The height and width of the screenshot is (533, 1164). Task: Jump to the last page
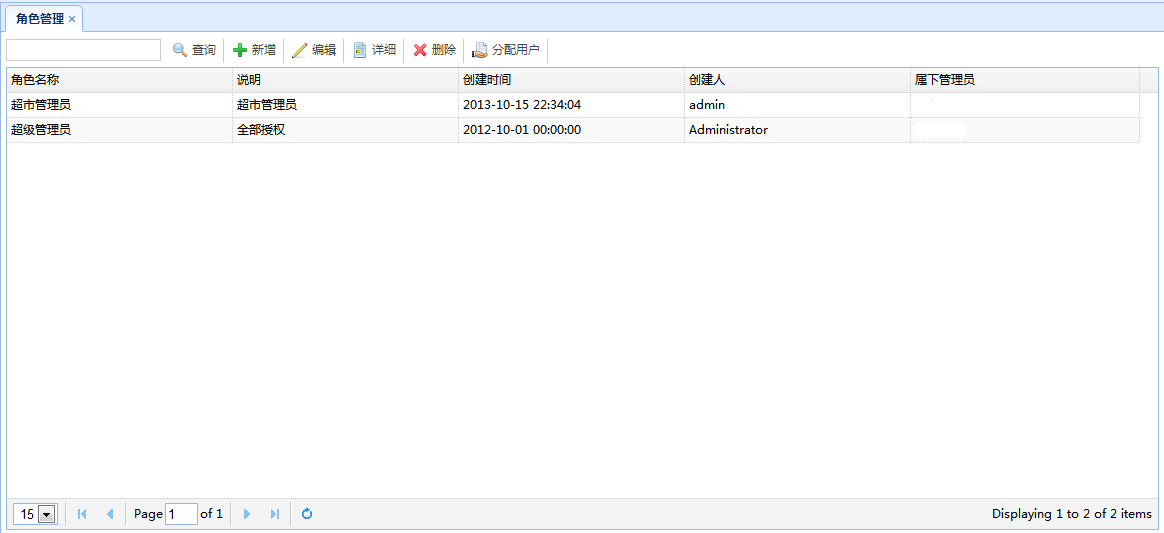275,514
